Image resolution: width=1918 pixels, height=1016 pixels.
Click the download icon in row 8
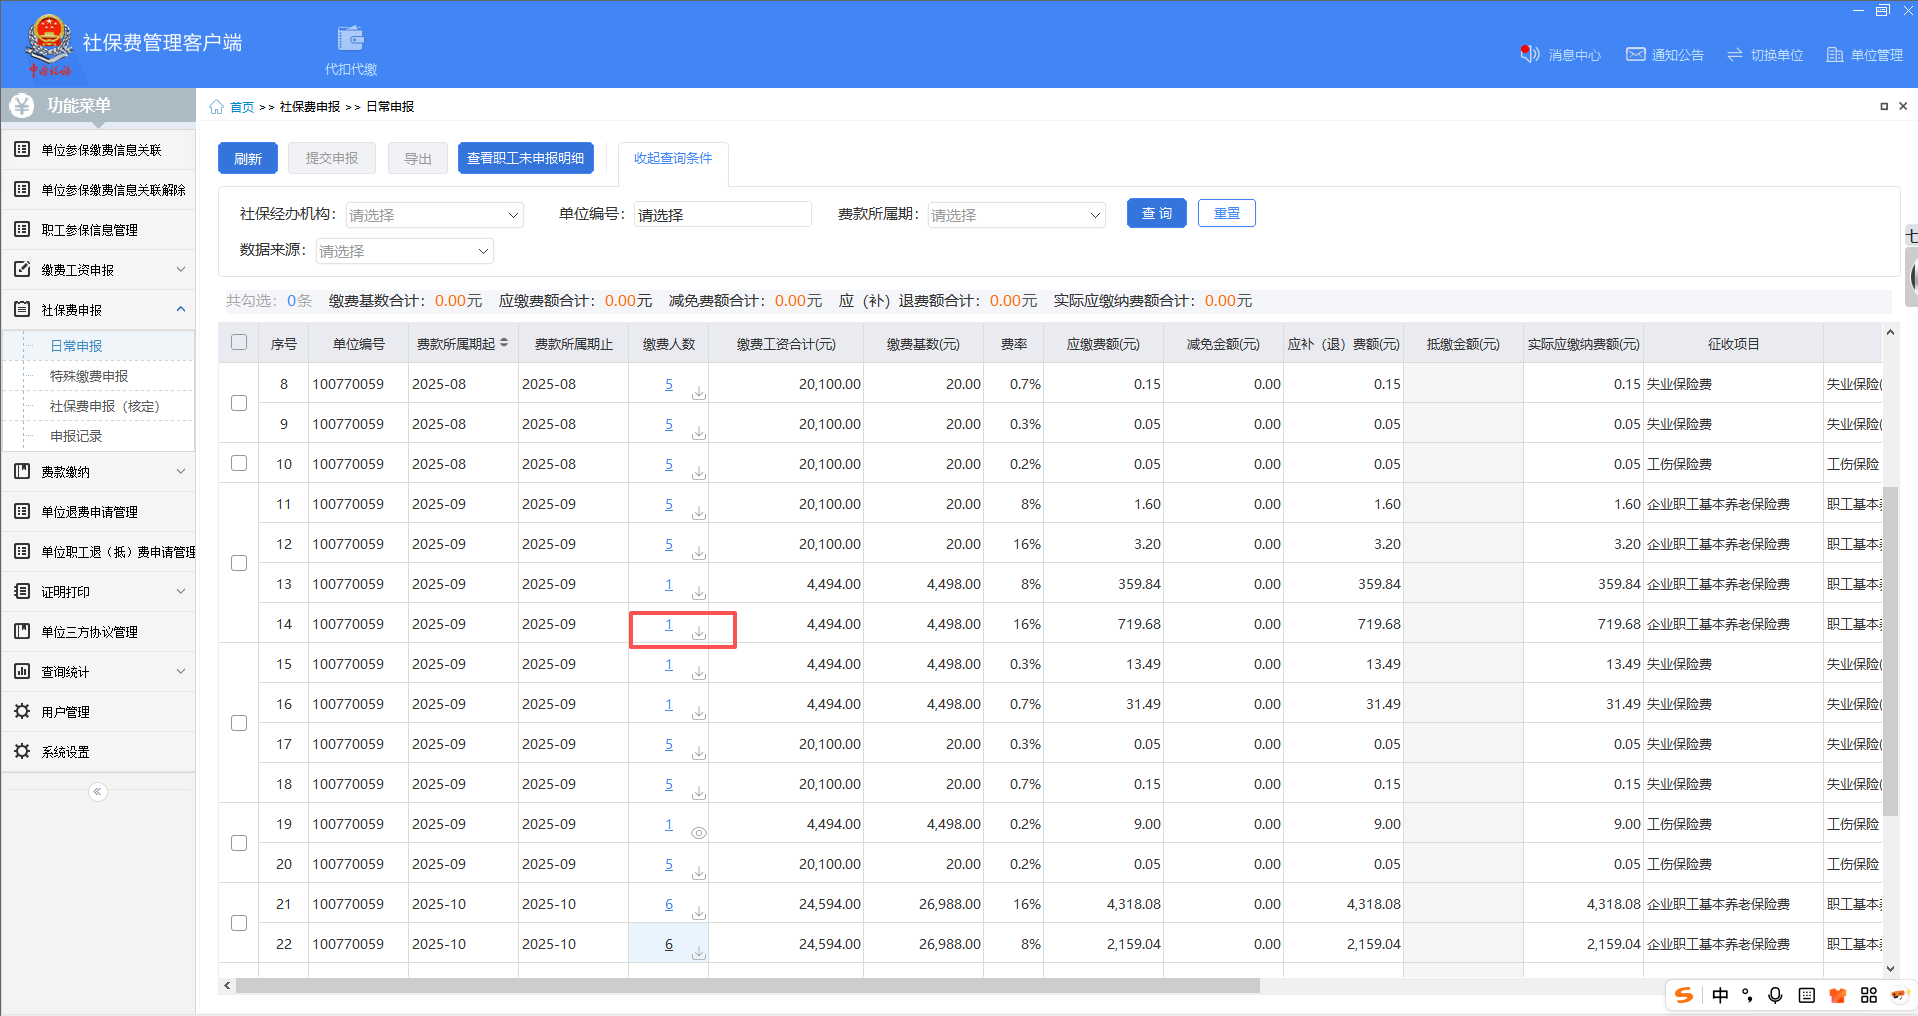coord(699,393)
